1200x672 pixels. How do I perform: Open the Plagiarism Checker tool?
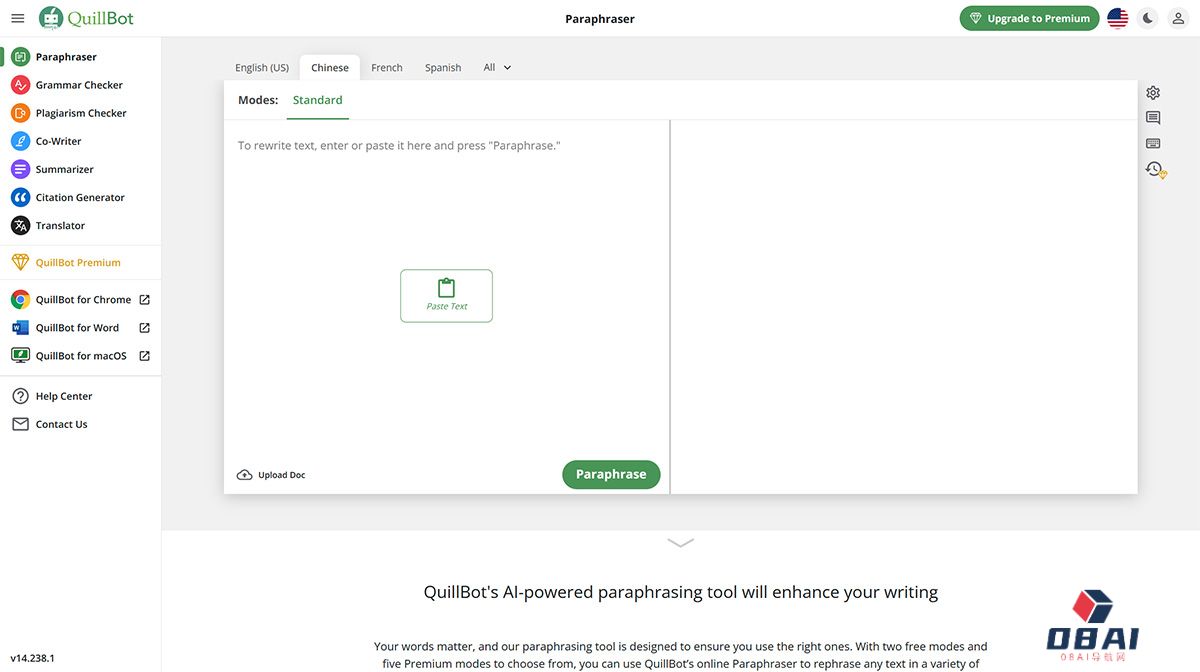click(x=80, y=113)
